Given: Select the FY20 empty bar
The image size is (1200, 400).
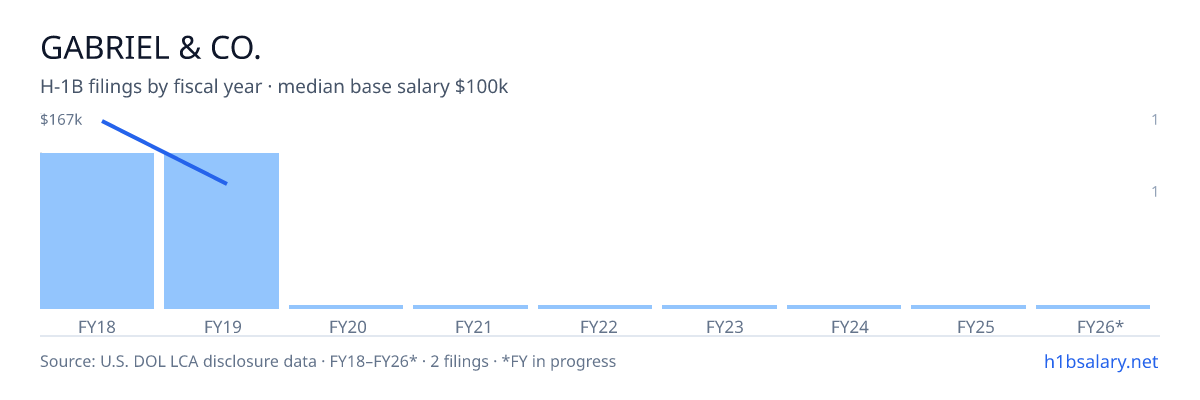Looking at the screenshot, I should tap(346, 307).
